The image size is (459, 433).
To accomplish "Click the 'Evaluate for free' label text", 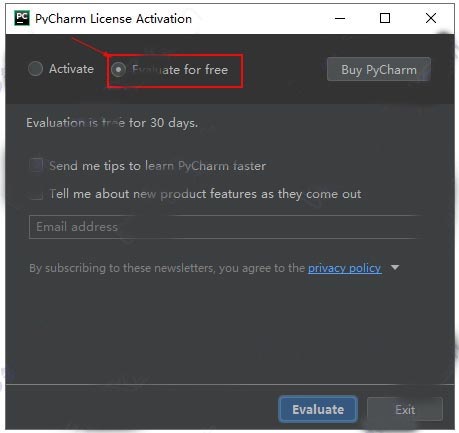I will pos(180,70).
